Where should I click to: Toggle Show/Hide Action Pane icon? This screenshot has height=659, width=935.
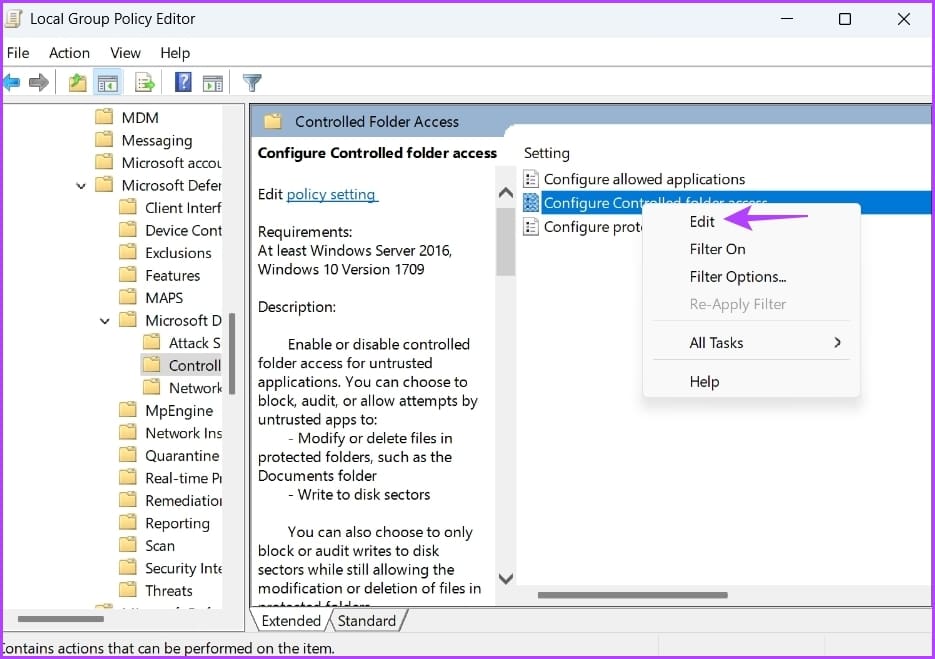coord(213,83)
